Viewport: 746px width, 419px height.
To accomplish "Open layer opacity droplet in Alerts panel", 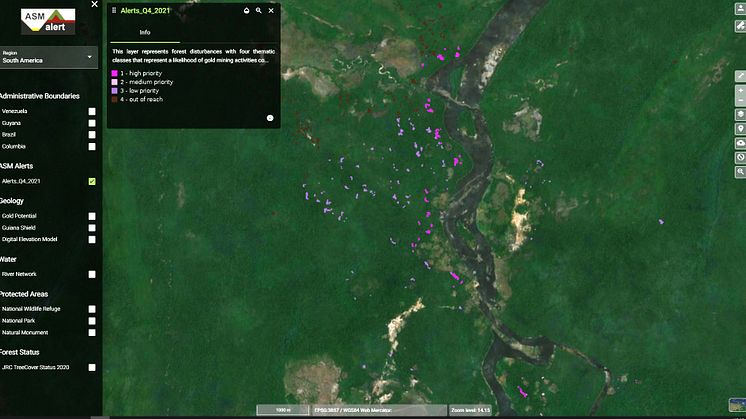I will click(x=246, y=10).
